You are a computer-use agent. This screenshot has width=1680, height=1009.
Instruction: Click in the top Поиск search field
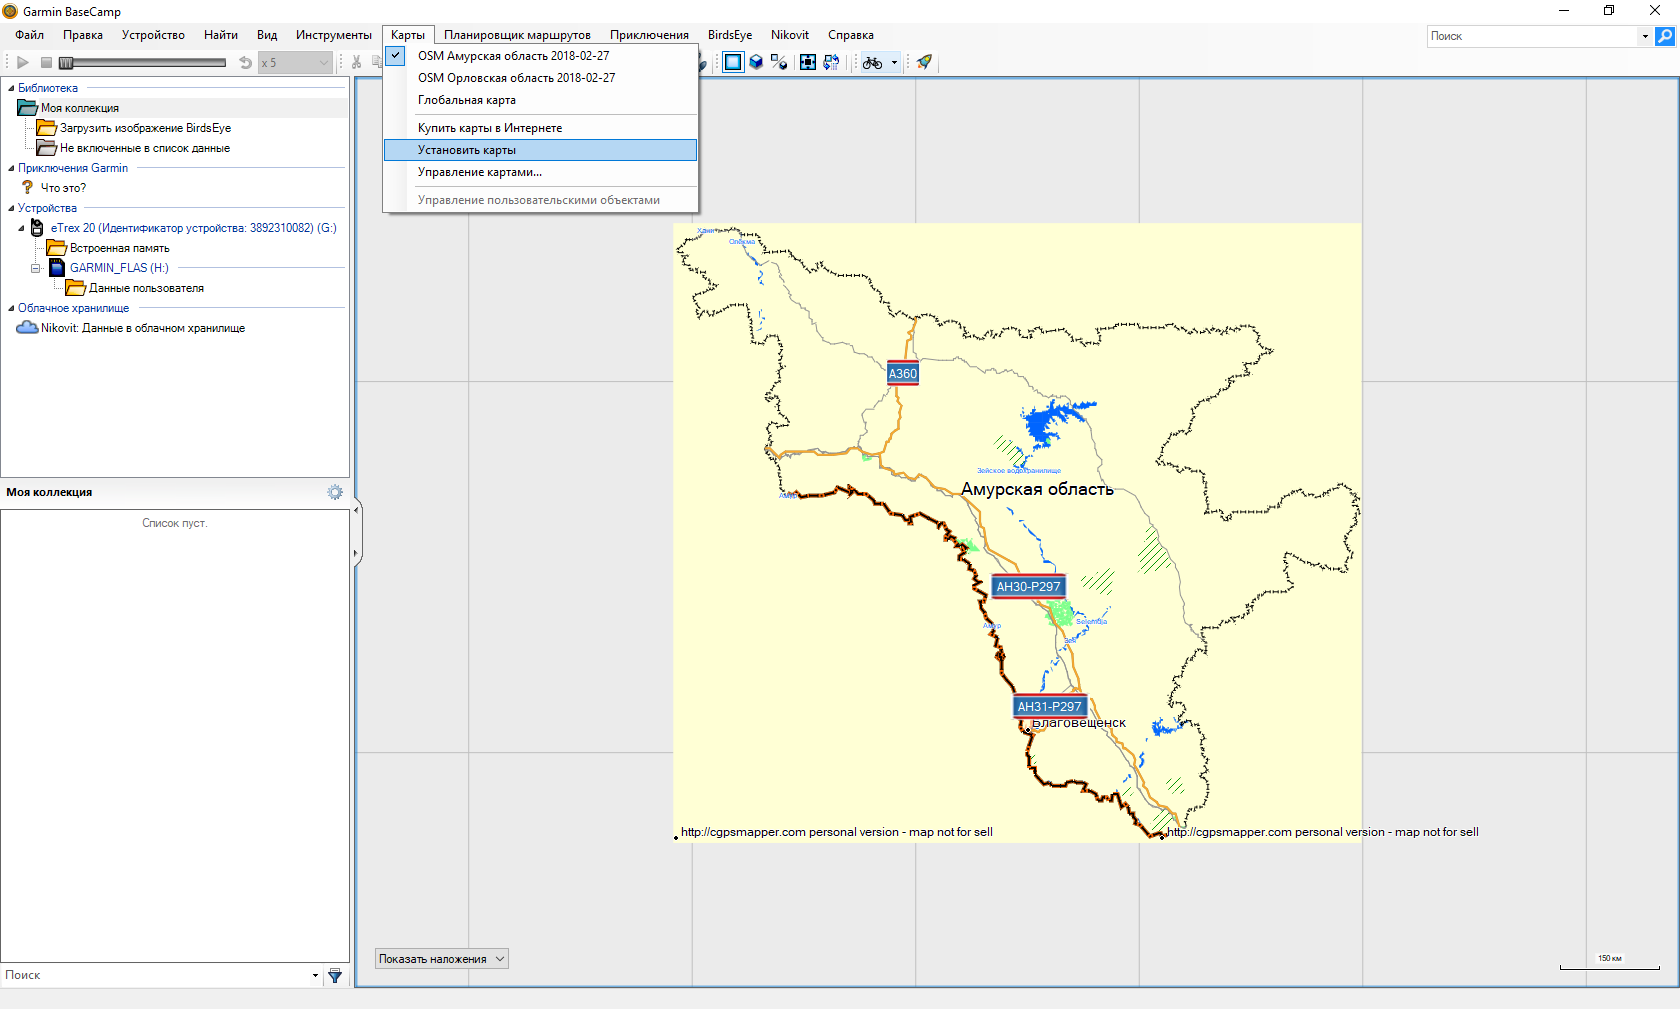1533,36
